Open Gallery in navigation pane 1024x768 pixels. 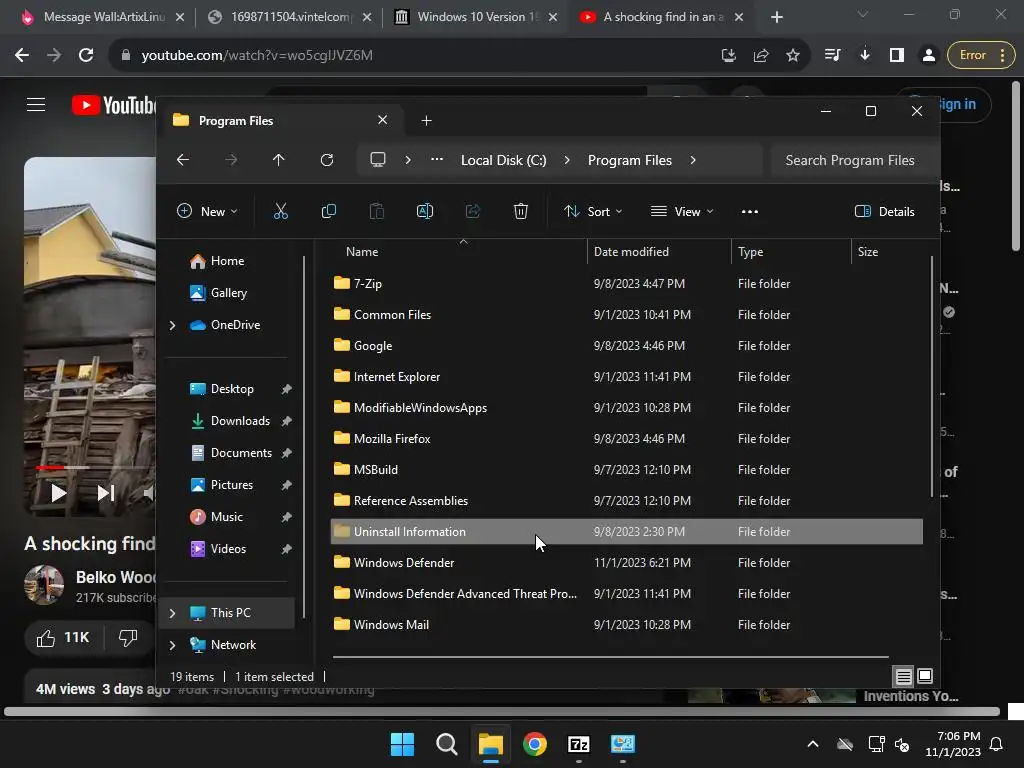[229, 293]
